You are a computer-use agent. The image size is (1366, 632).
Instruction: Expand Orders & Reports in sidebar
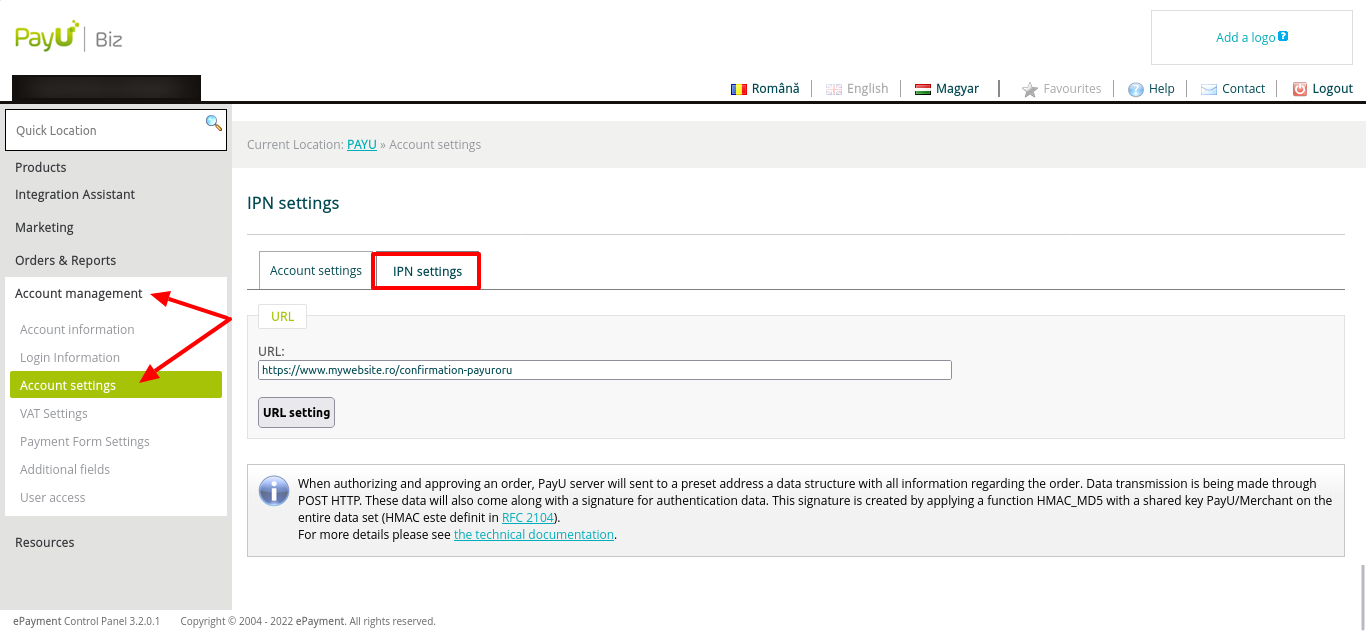coord(65,260)
